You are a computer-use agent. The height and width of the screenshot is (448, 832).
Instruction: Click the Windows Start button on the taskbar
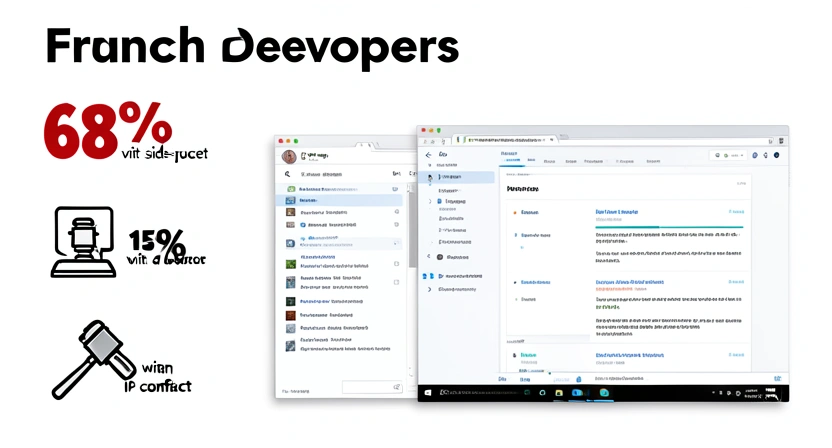[428, 393]
